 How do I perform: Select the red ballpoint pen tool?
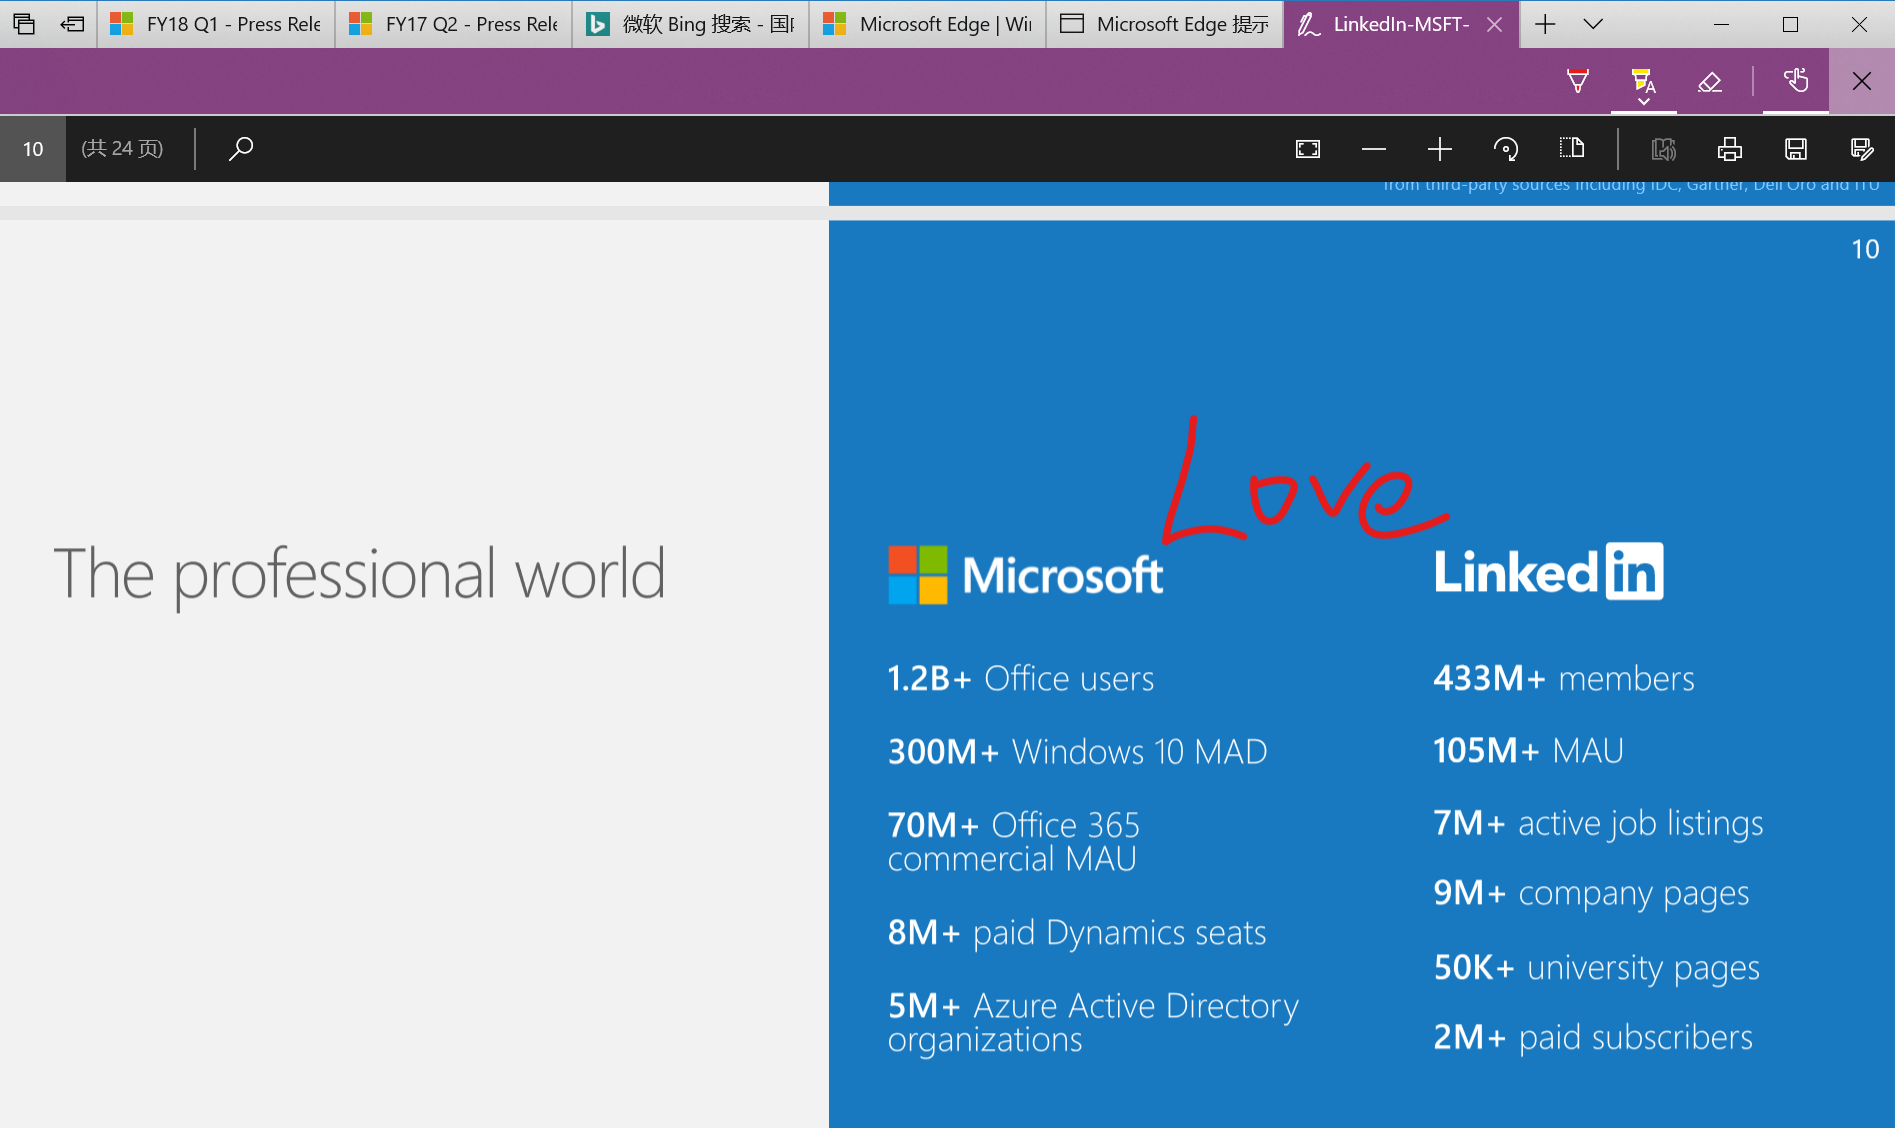pyautogui.click(x=1578, y=81)
